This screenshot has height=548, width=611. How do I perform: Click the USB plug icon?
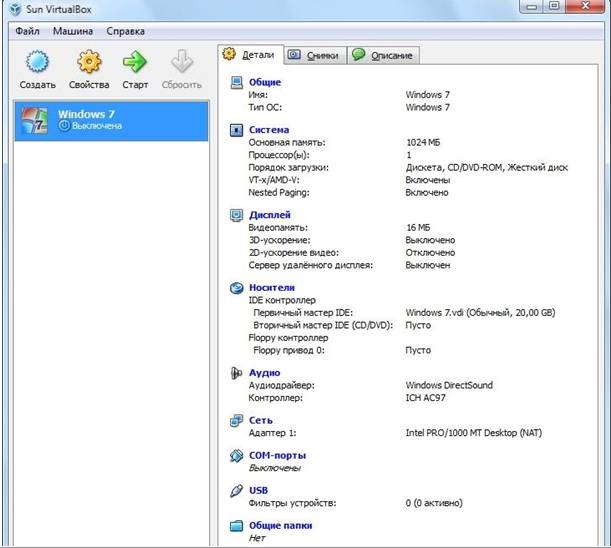[x=237, y=491]
